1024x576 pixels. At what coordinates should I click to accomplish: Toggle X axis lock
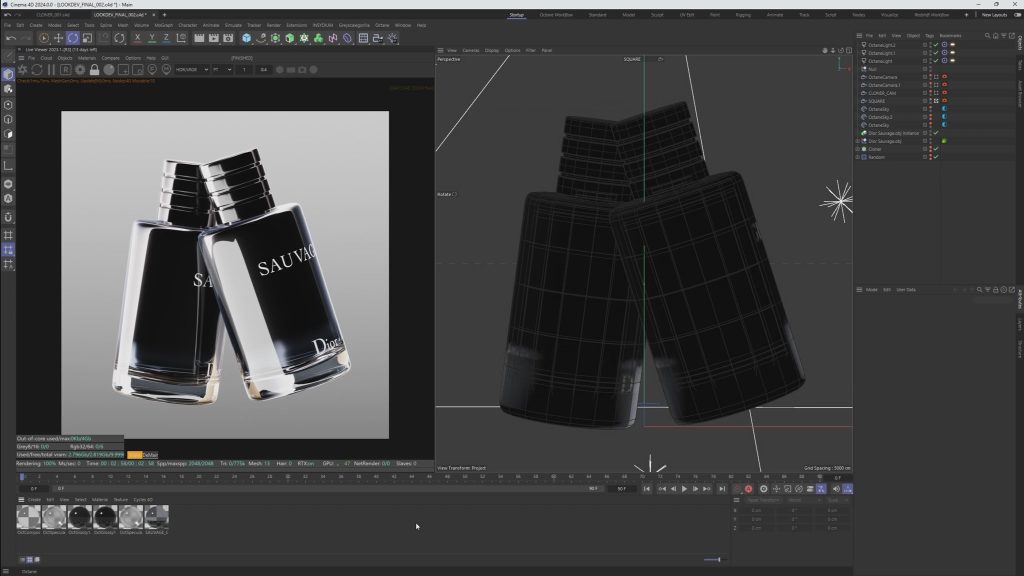pos(137,39)
